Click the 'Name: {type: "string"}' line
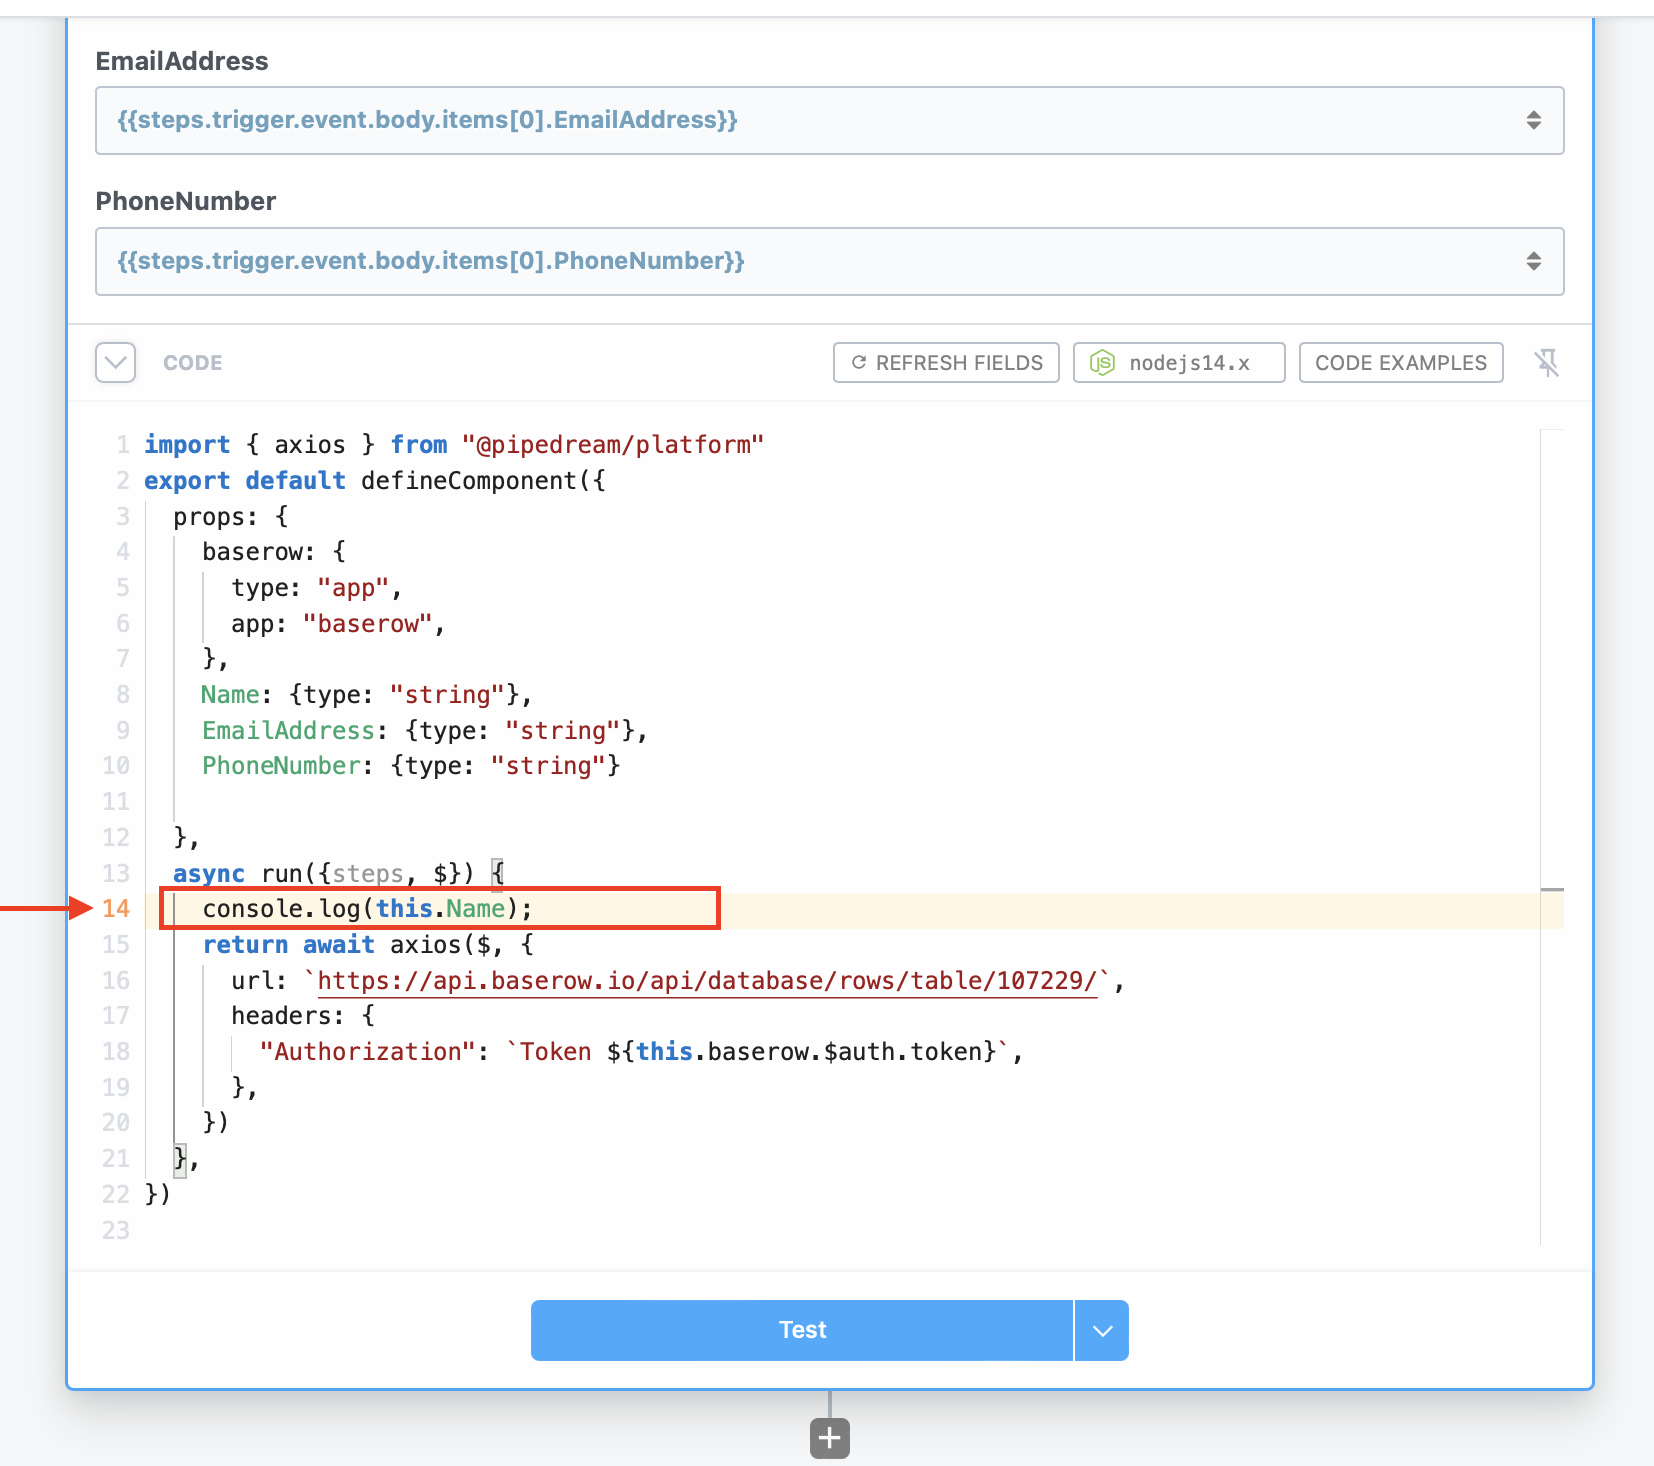This screenshot has height=1466, width=1654. click(x=367, y=695)
